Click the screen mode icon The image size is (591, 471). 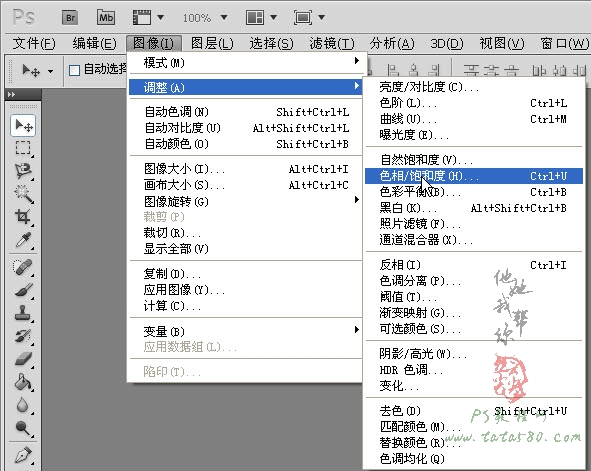(303, 18)
